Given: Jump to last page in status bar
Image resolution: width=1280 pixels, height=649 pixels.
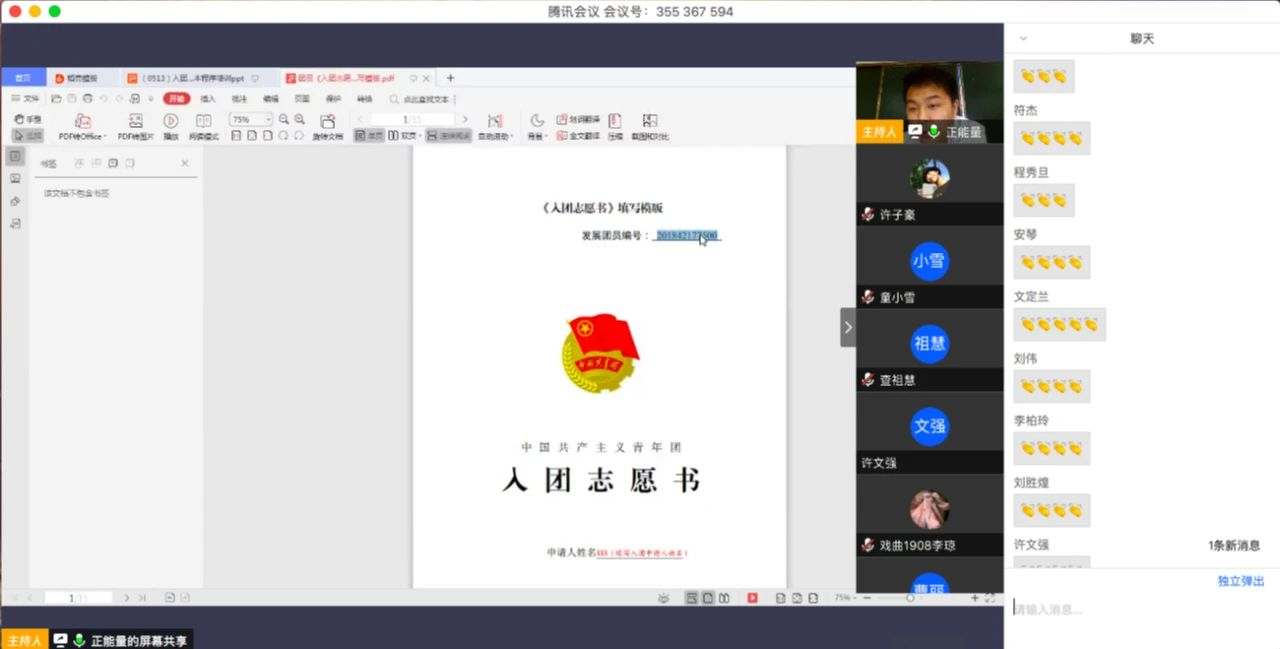Looking at the screenshot, I should [x=142, y=598].
